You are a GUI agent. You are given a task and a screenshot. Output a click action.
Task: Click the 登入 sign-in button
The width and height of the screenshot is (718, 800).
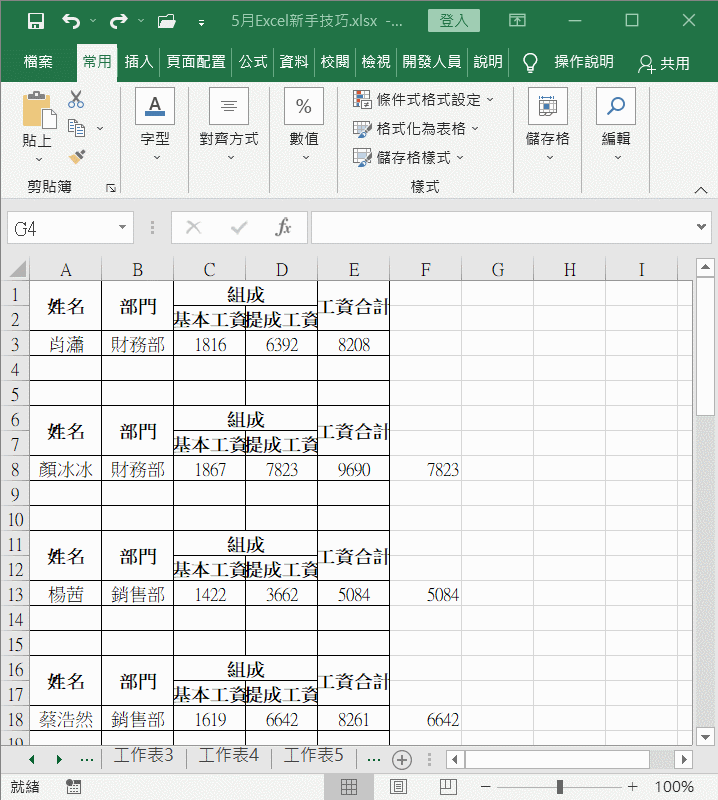click(453, 21)
